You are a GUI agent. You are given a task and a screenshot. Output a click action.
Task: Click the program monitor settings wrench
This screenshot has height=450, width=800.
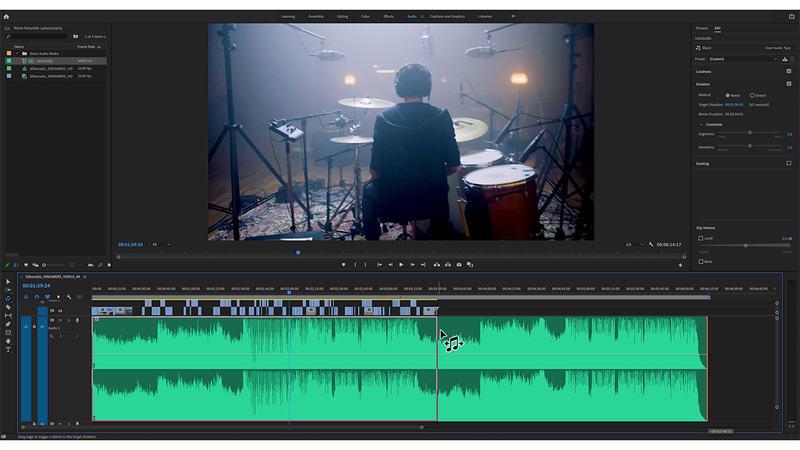(x=651, y=245)
